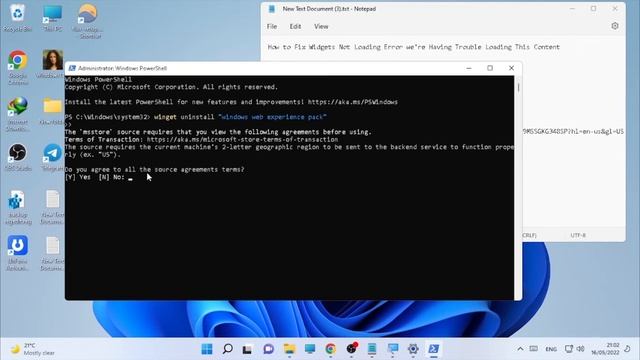Select the lower New Text Document desktop icon
The width and height of the screenshot is (640, 360).
(53, 253)
